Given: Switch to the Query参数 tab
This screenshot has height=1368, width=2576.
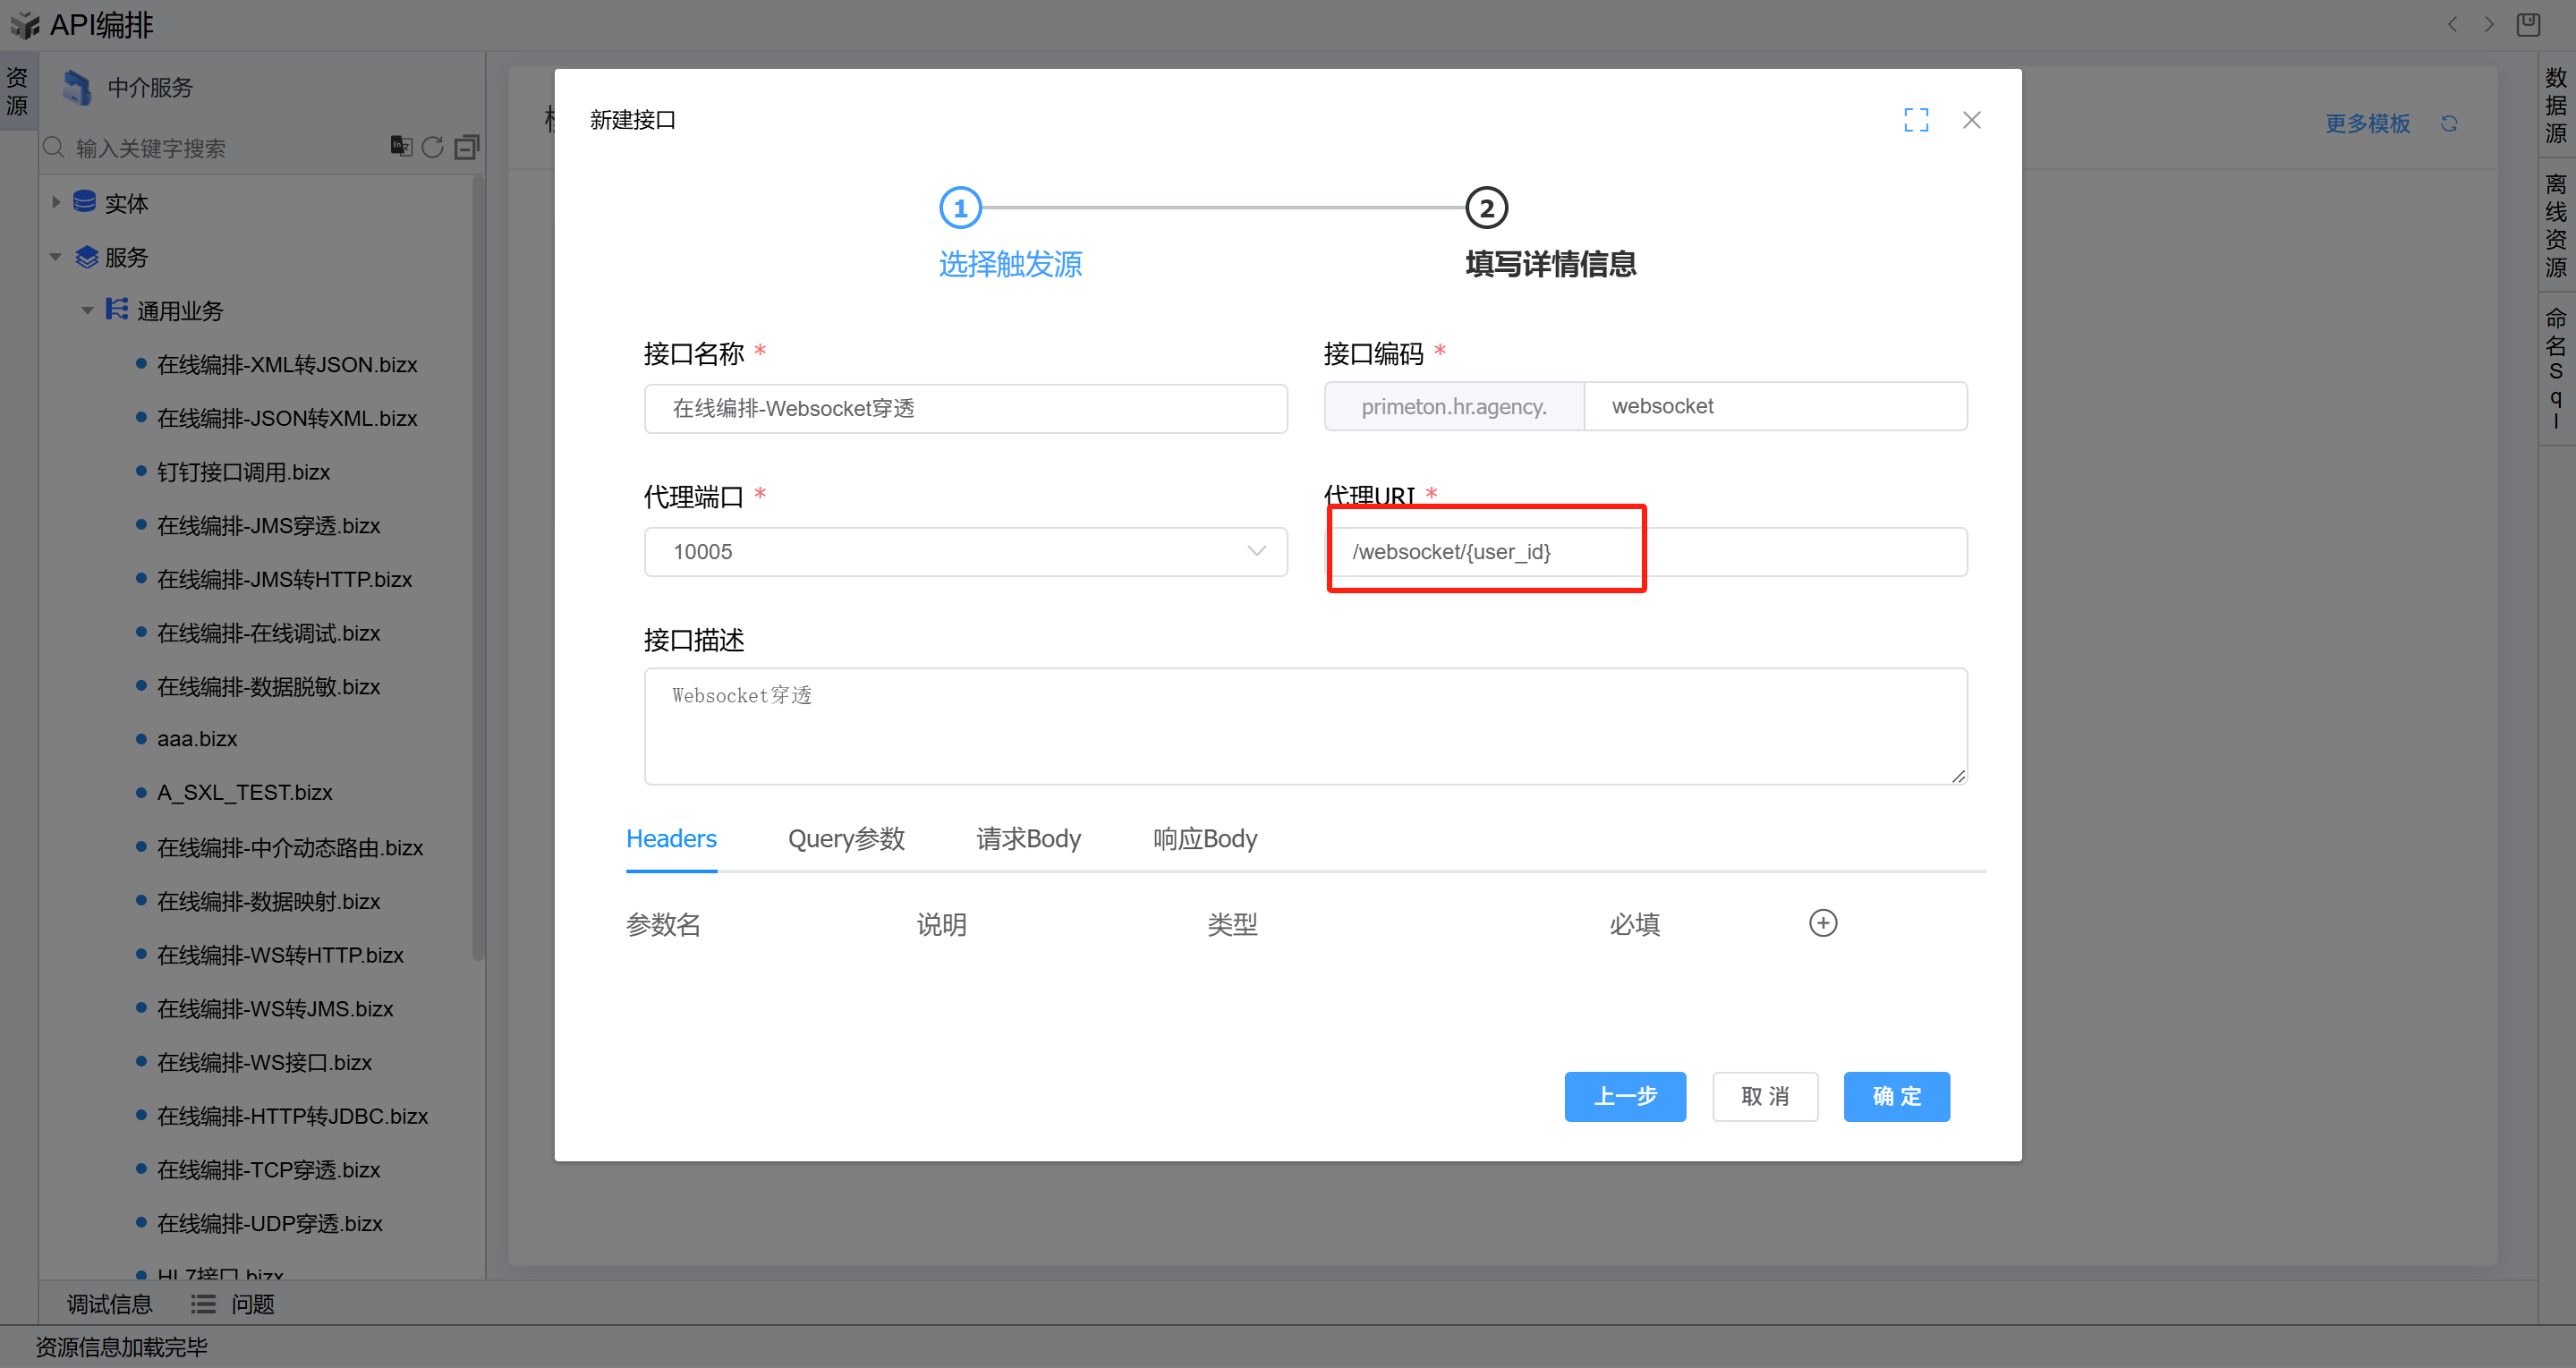Looking at the screenshot, I should [x=845, y=838].
